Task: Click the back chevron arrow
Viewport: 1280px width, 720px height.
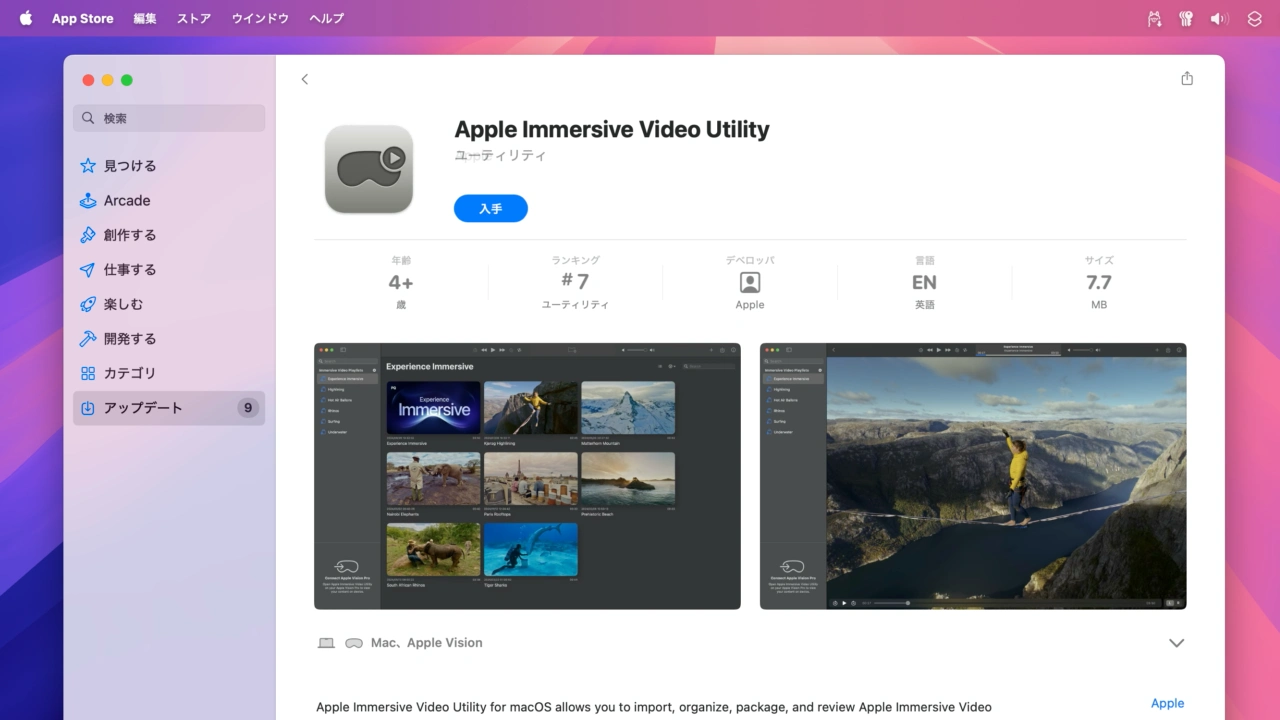Action: tap(305, 79)
